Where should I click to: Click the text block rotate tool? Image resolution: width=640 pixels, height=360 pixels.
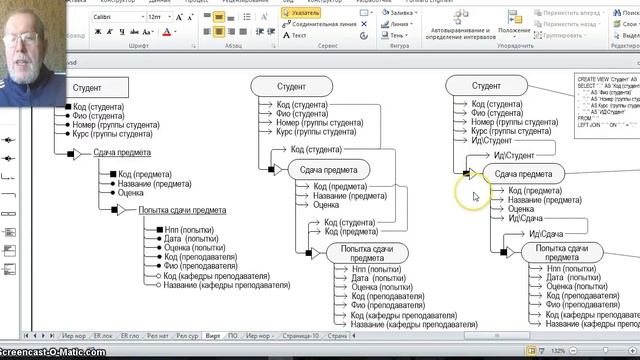[x=364, y=36]
